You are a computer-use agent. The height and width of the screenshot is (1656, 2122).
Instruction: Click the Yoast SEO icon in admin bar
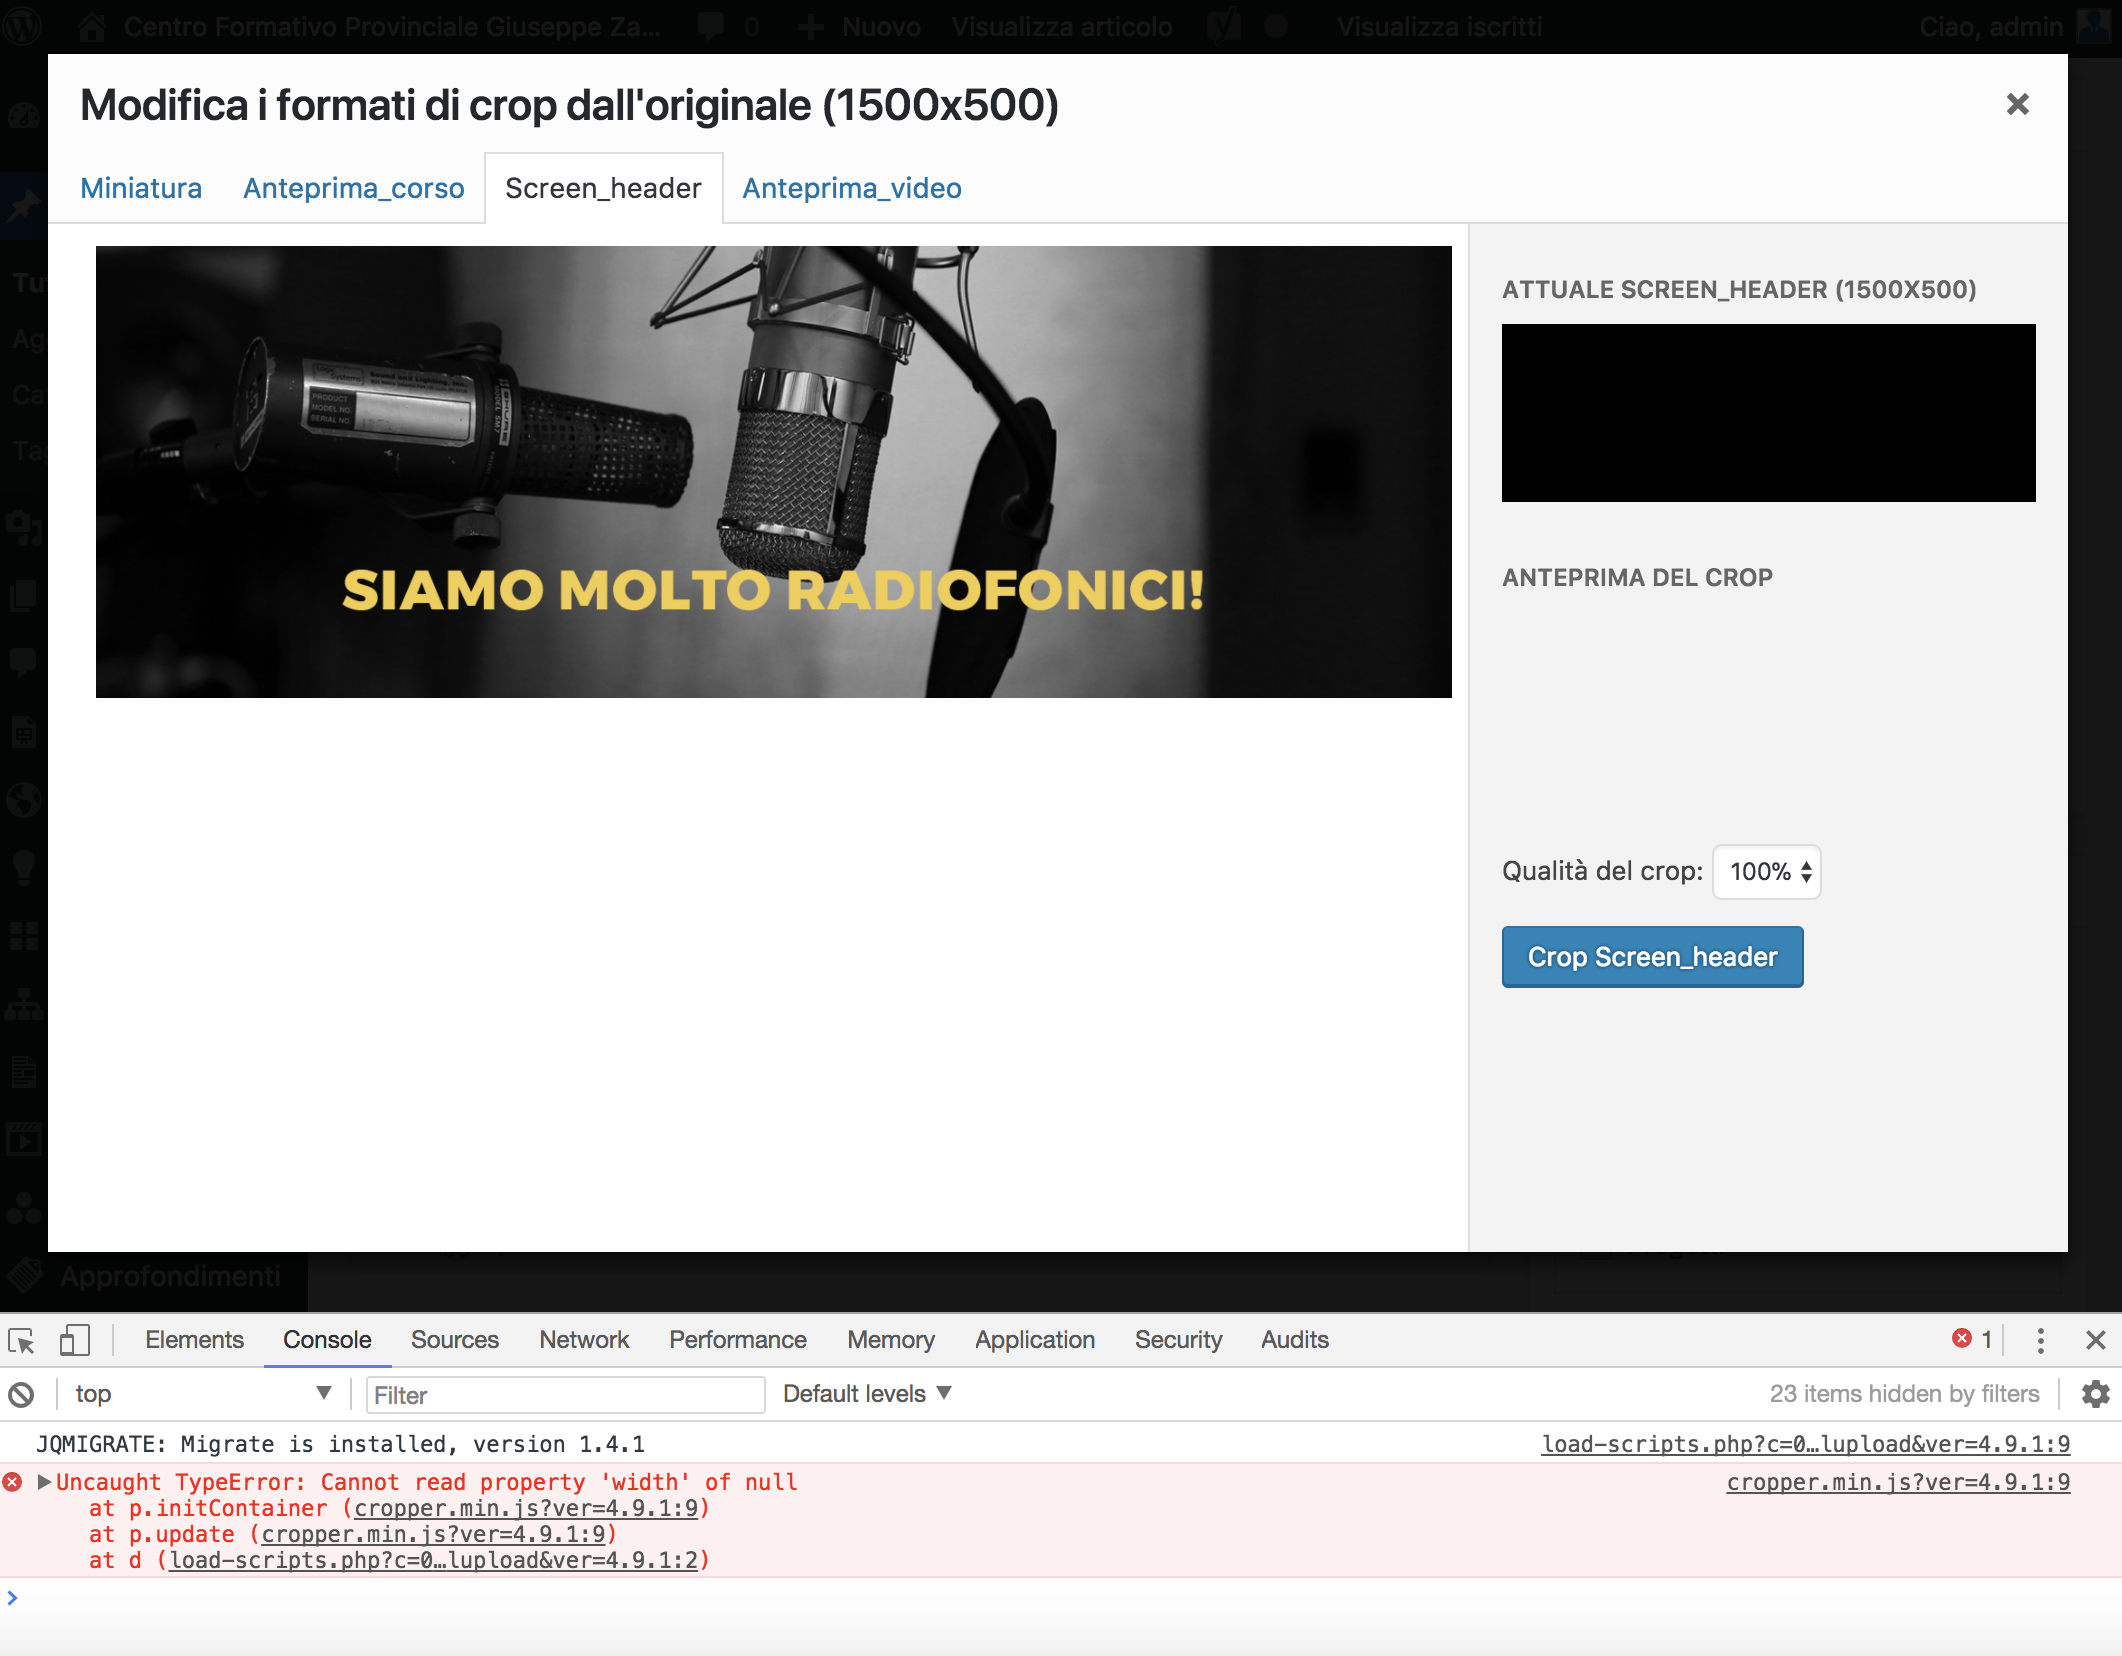click(1222, 26)
